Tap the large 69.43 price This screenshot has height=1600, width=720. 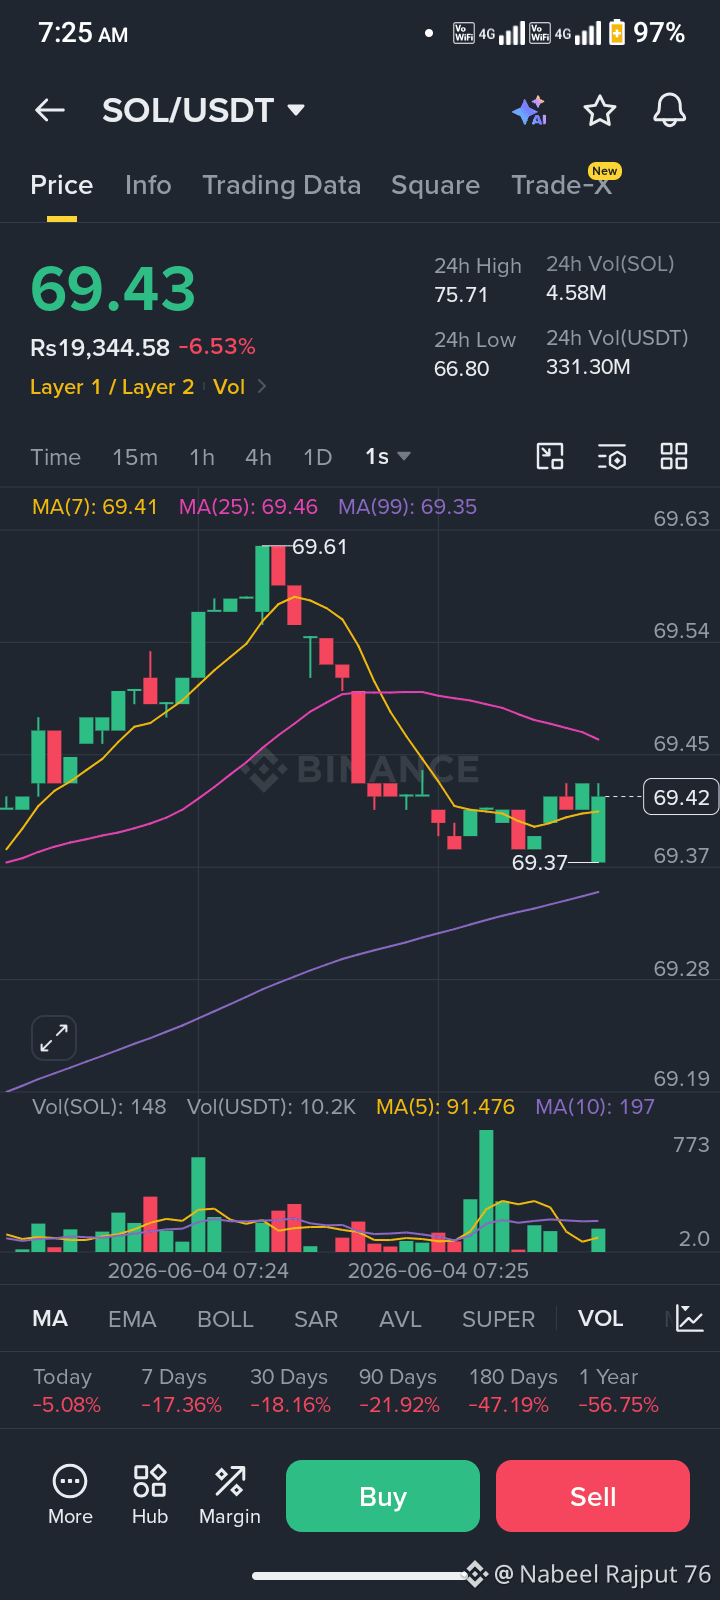pyautogui.click(x=113, y=289)
